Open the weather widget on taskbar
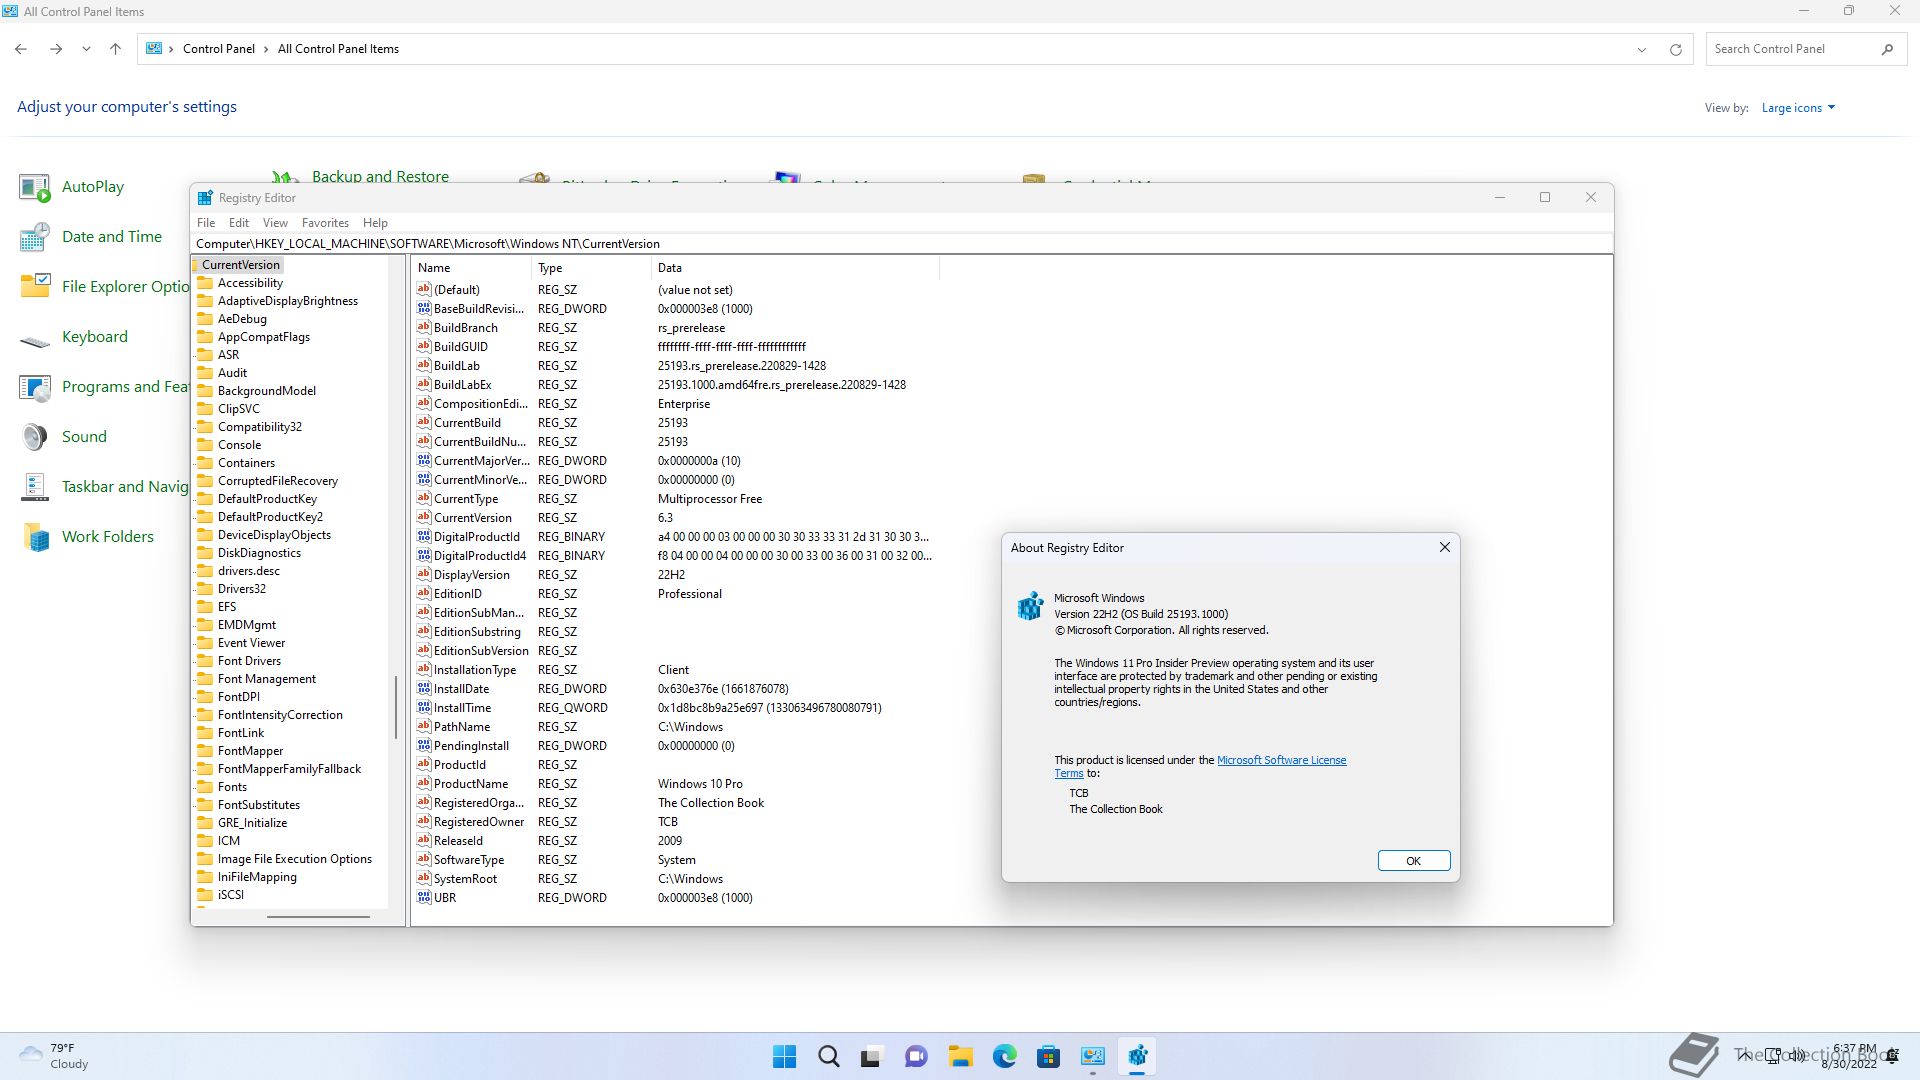The image size is (1920, 1080). pos(55,1056)
